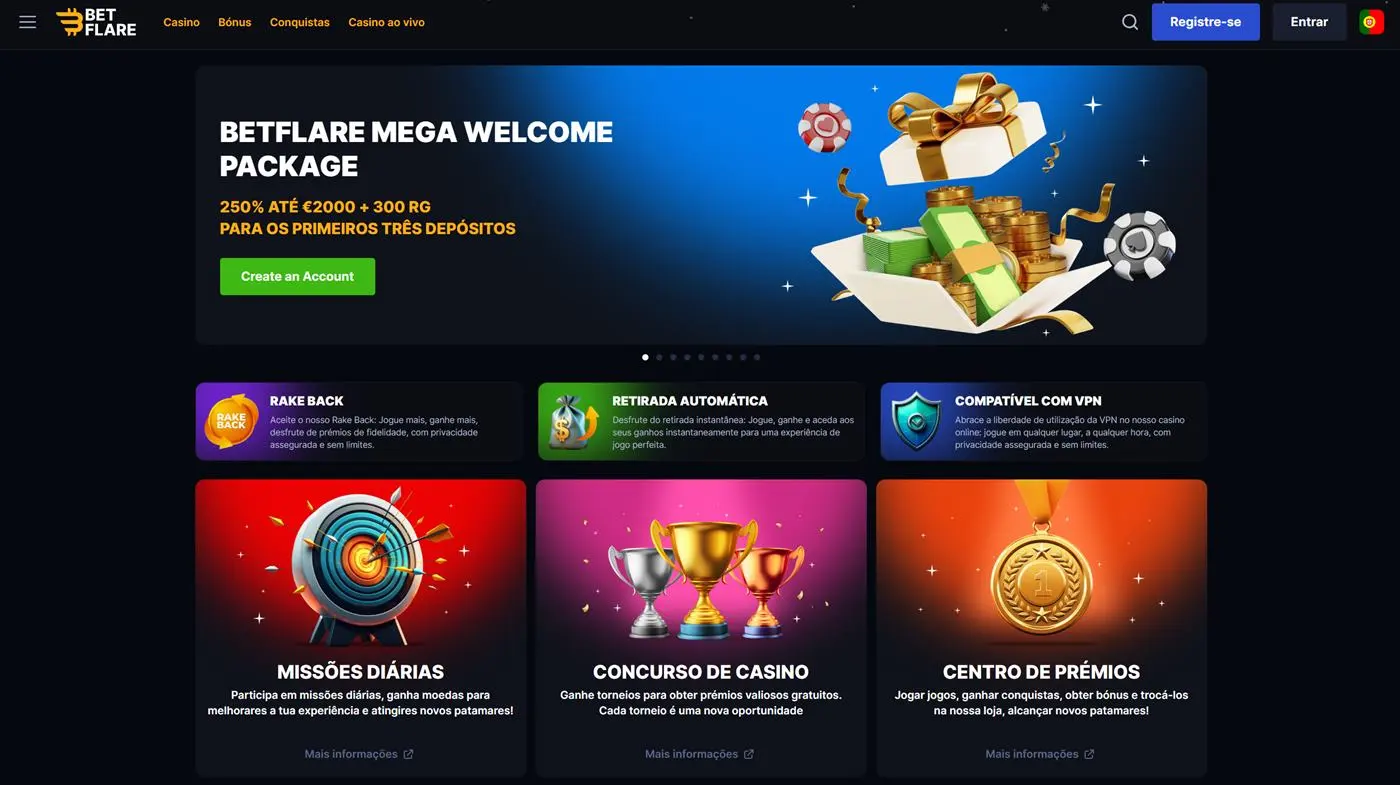Screen dimensions: 1400x785
Task: Click the VPN shield icon
Action: (916, 421)
